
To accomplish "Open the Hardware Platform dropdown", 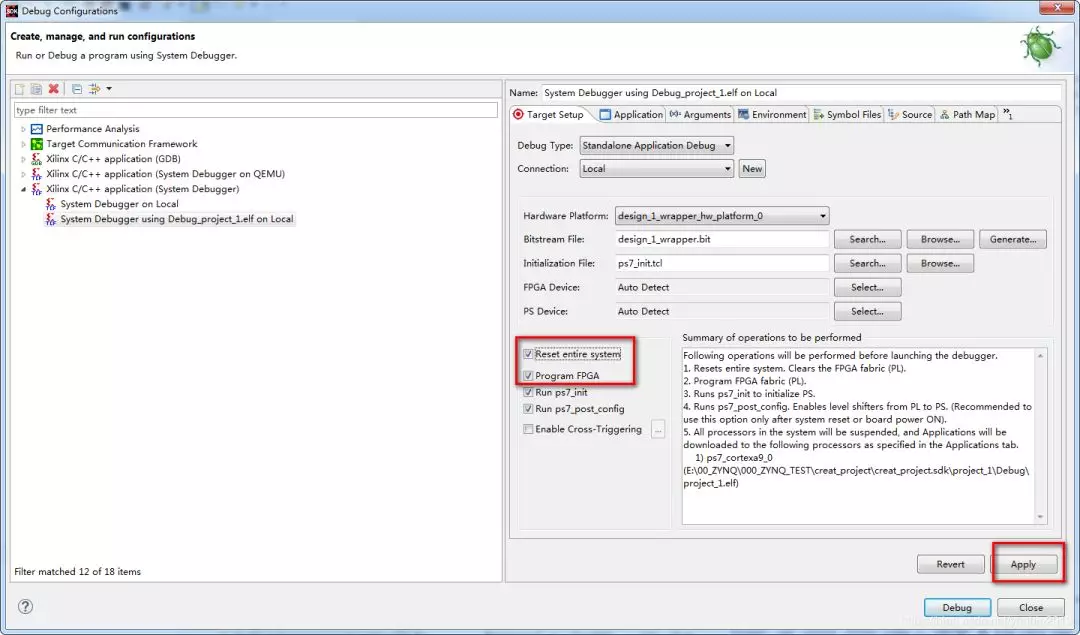I will [x=722, y=216].
